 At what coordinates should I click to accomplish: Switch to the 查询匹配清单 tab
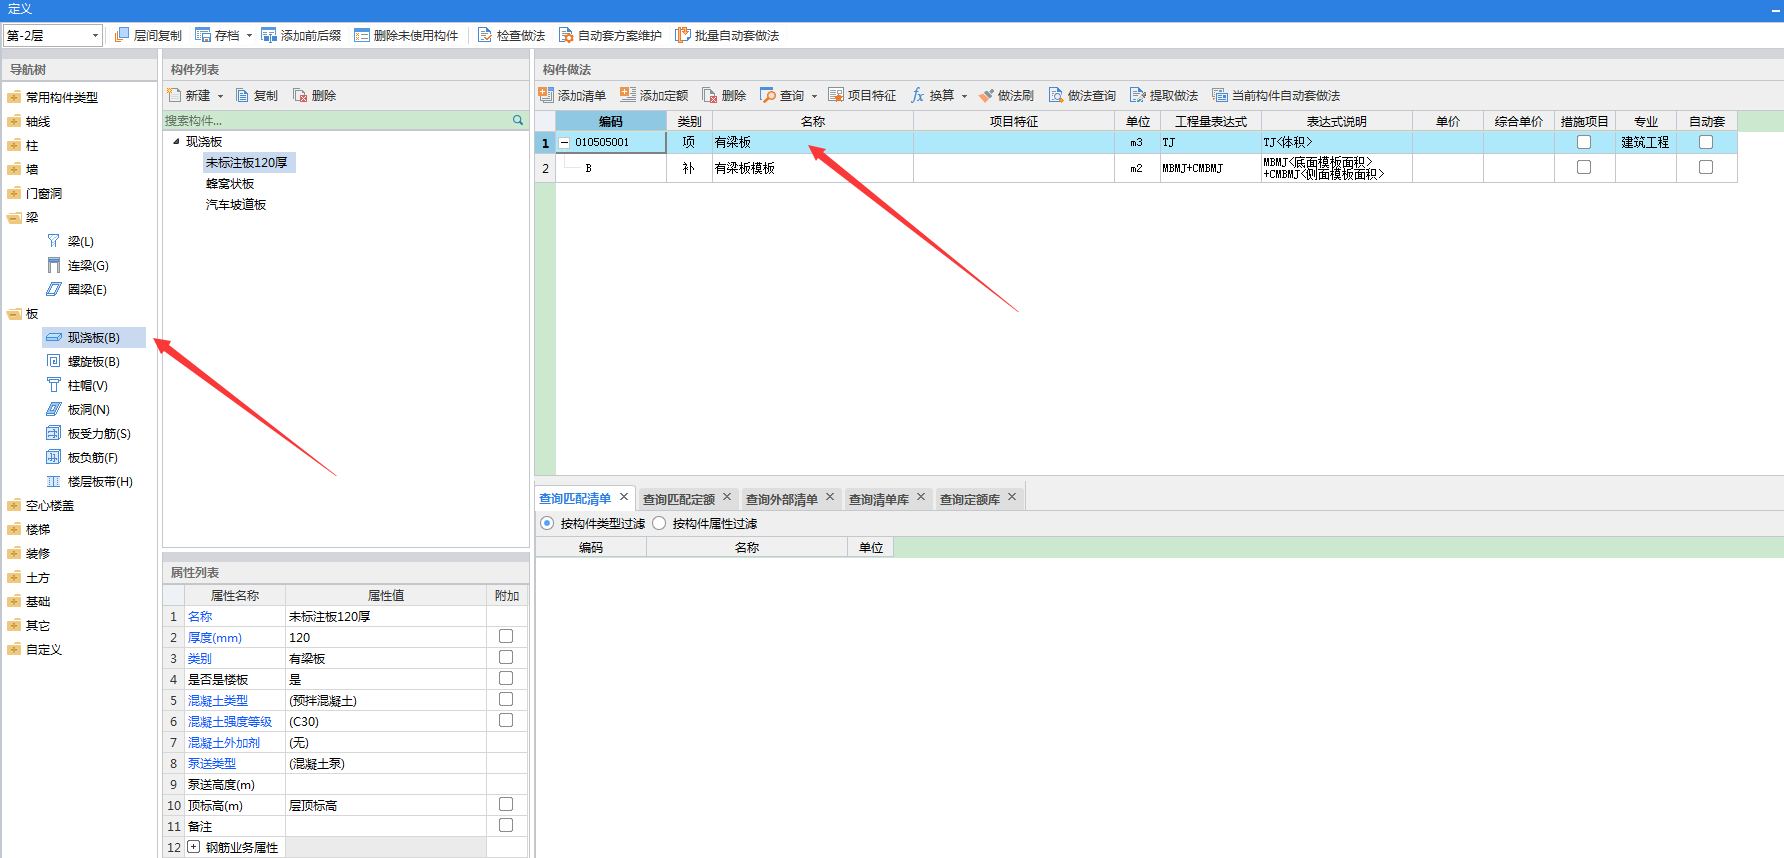point(575,498)
